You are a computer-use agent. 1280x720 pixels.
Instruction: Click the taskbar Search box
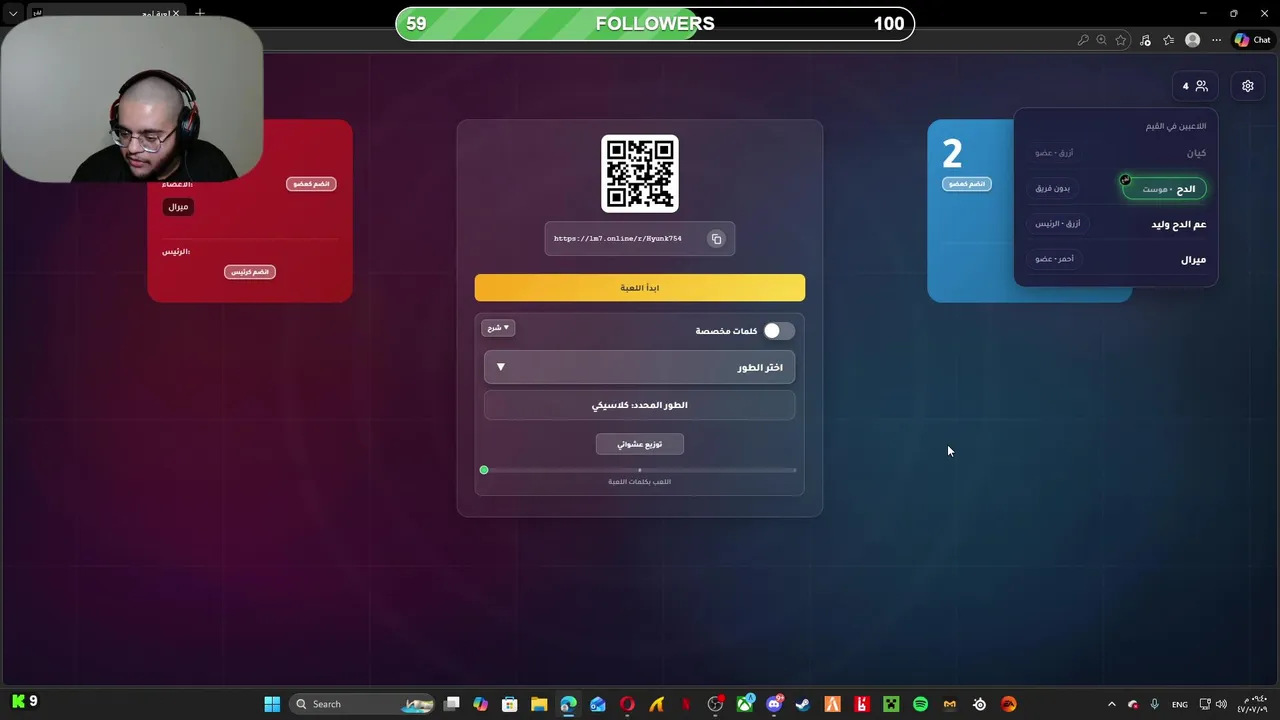(362, 704)
